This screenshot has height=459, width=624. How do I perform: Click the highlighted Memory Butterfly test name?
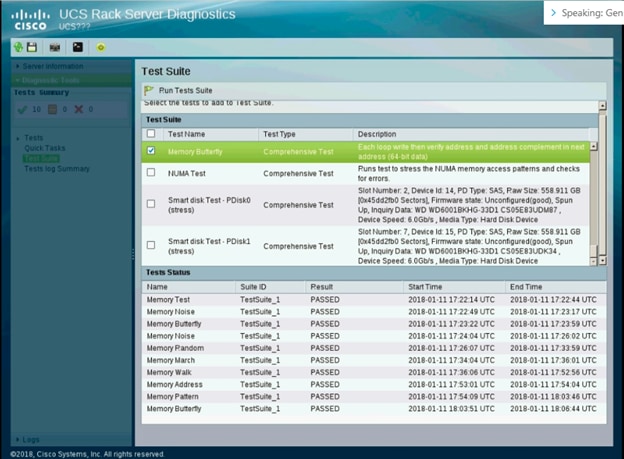(195, 152)
